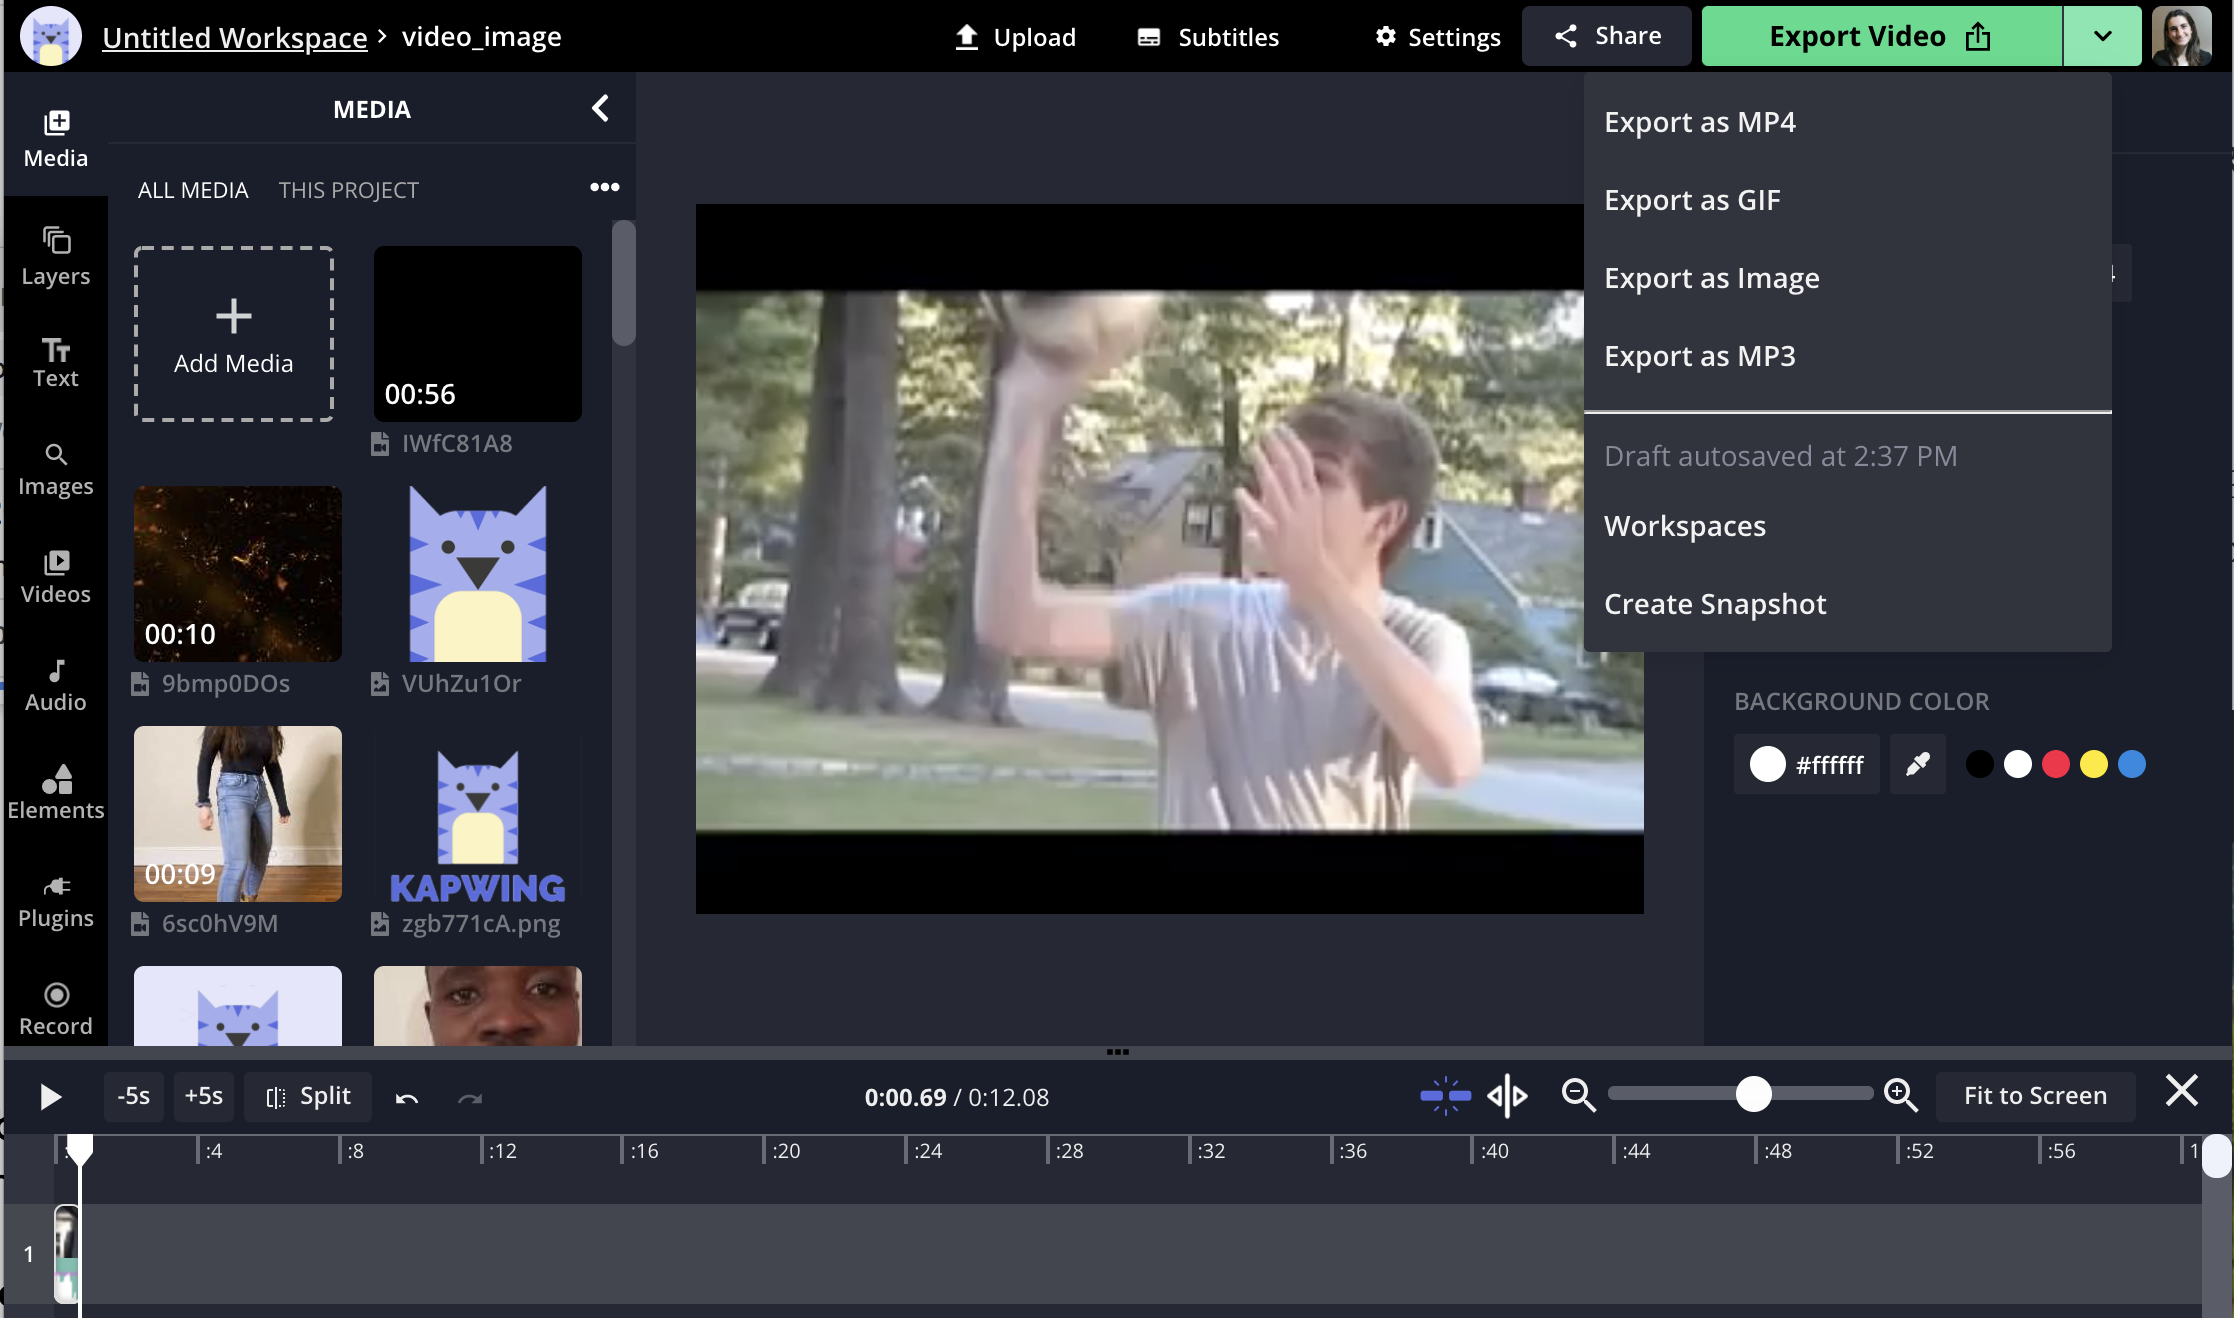Click the eyedropper color picker icon
This screenshot has width=2234, height=1318.
pyautogui.click(x=1917, y=765)
